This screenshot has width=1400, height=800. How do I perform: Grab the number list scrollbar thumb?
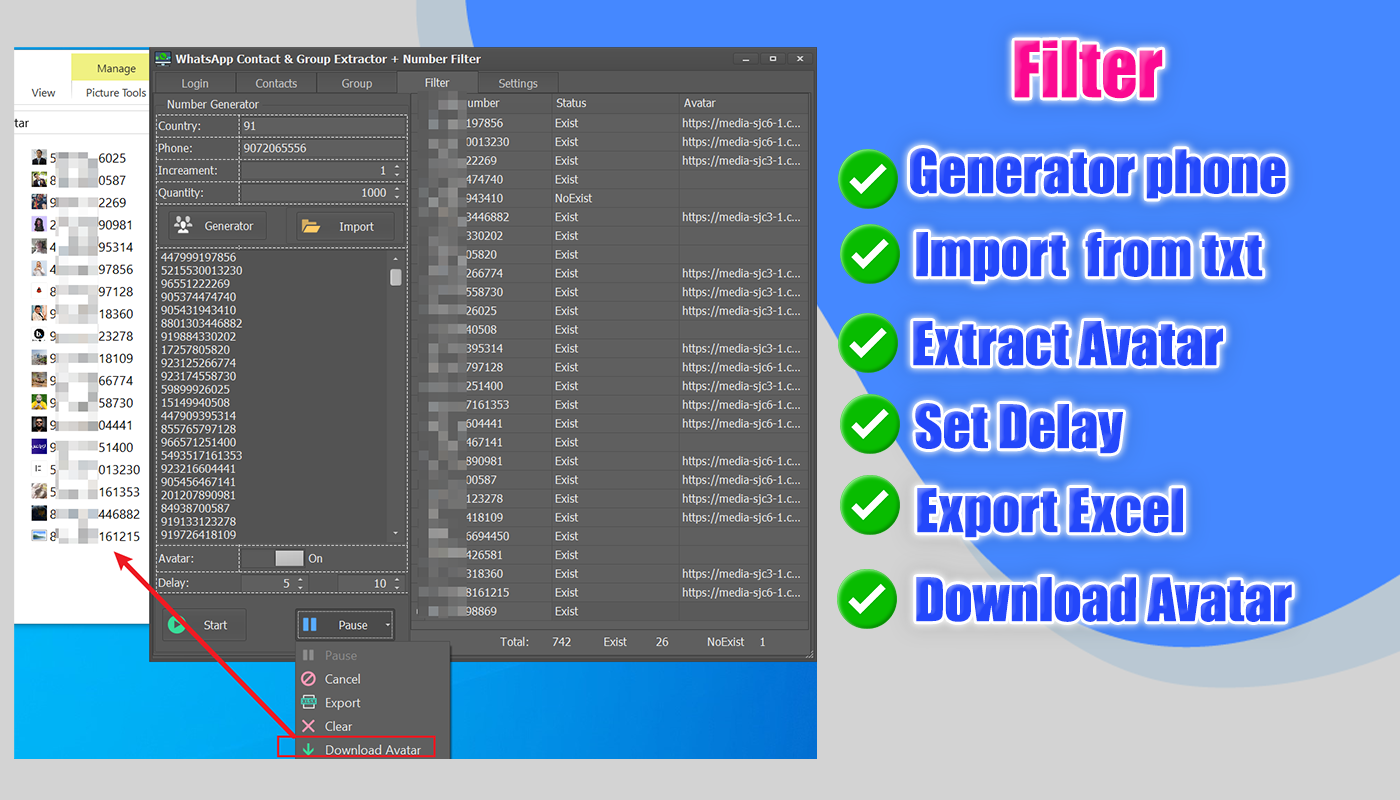pyautogui.click(x=396, y=277)
